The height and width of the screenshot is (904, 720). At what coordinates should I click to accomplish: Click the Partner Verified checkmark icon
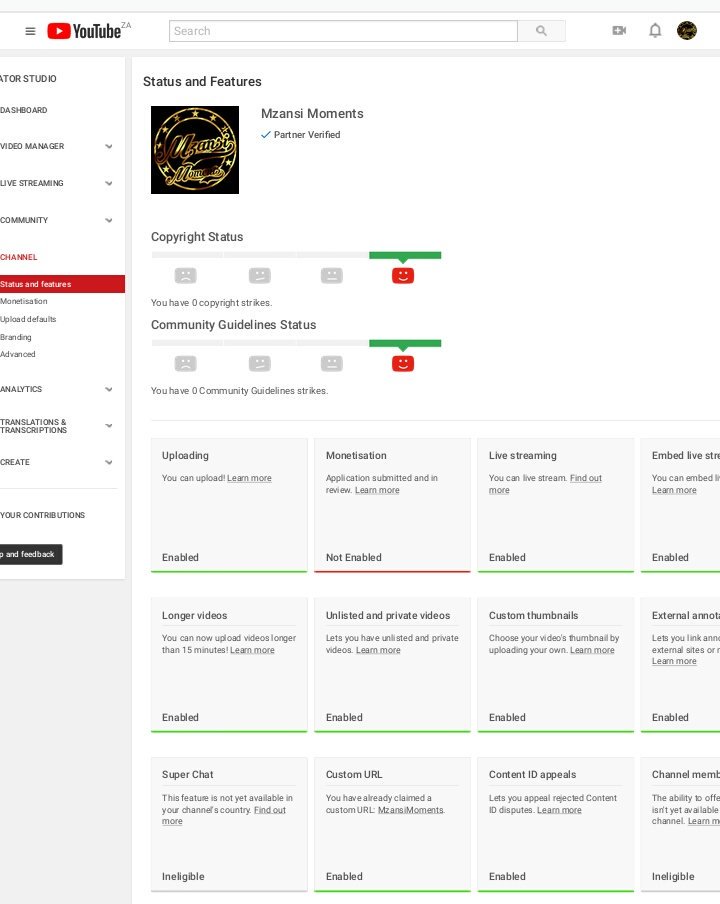point(266,134)
